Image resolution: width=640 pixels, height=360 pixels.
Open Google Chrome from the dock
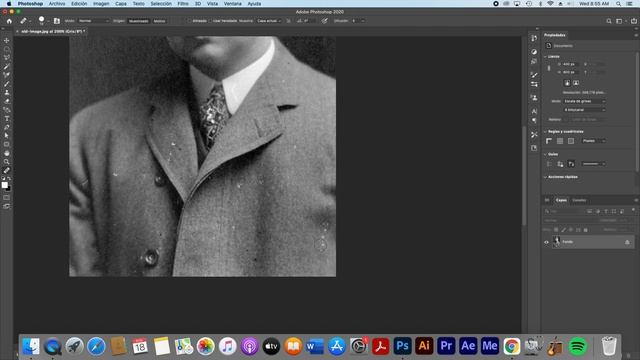point(511,346)
